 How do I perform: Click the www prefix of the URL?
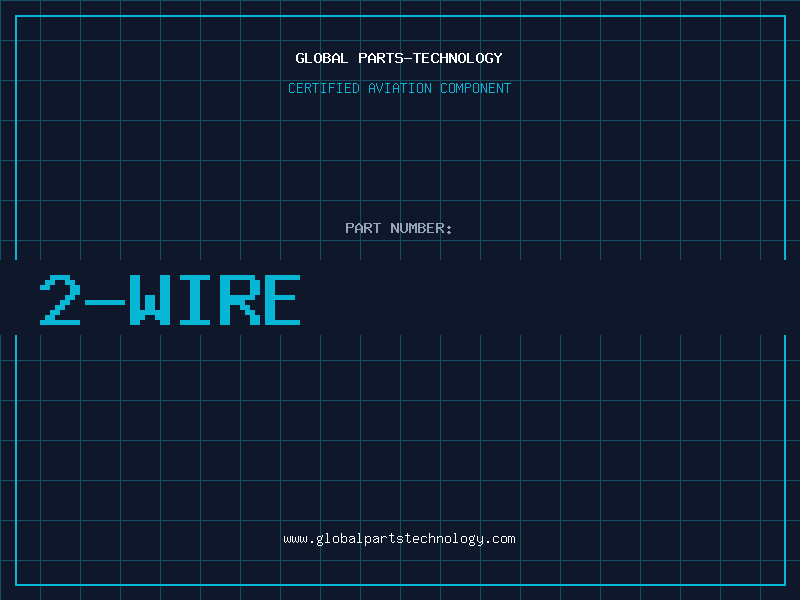click(295, 539)
